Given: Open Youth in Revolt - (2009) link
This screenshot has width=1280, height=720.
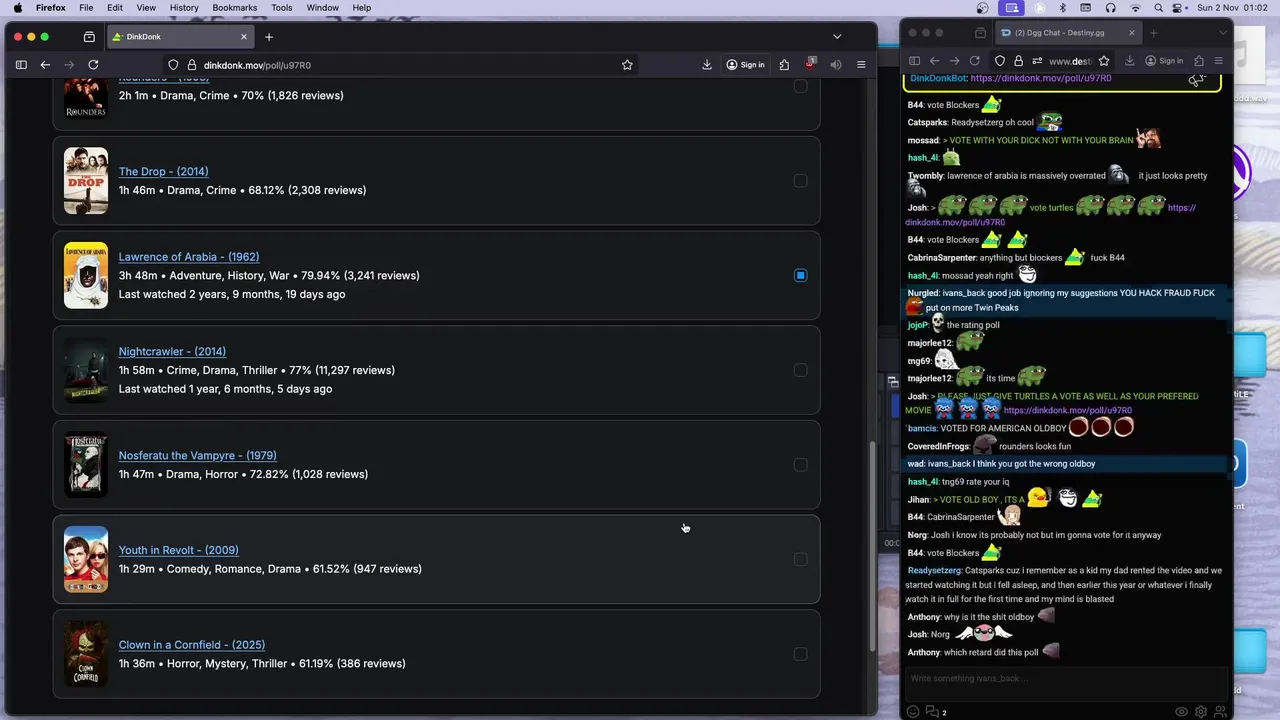Looking at the screenshot, I should click(x=179, y=550).
